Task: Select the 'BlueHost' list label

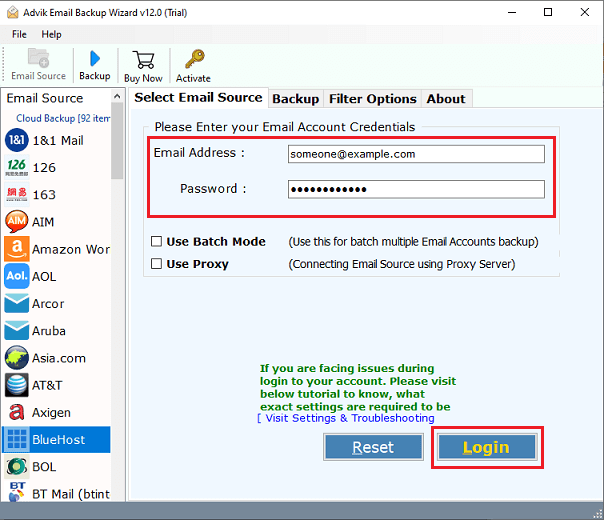Action: pyautogui.click(x=59, y=439)
